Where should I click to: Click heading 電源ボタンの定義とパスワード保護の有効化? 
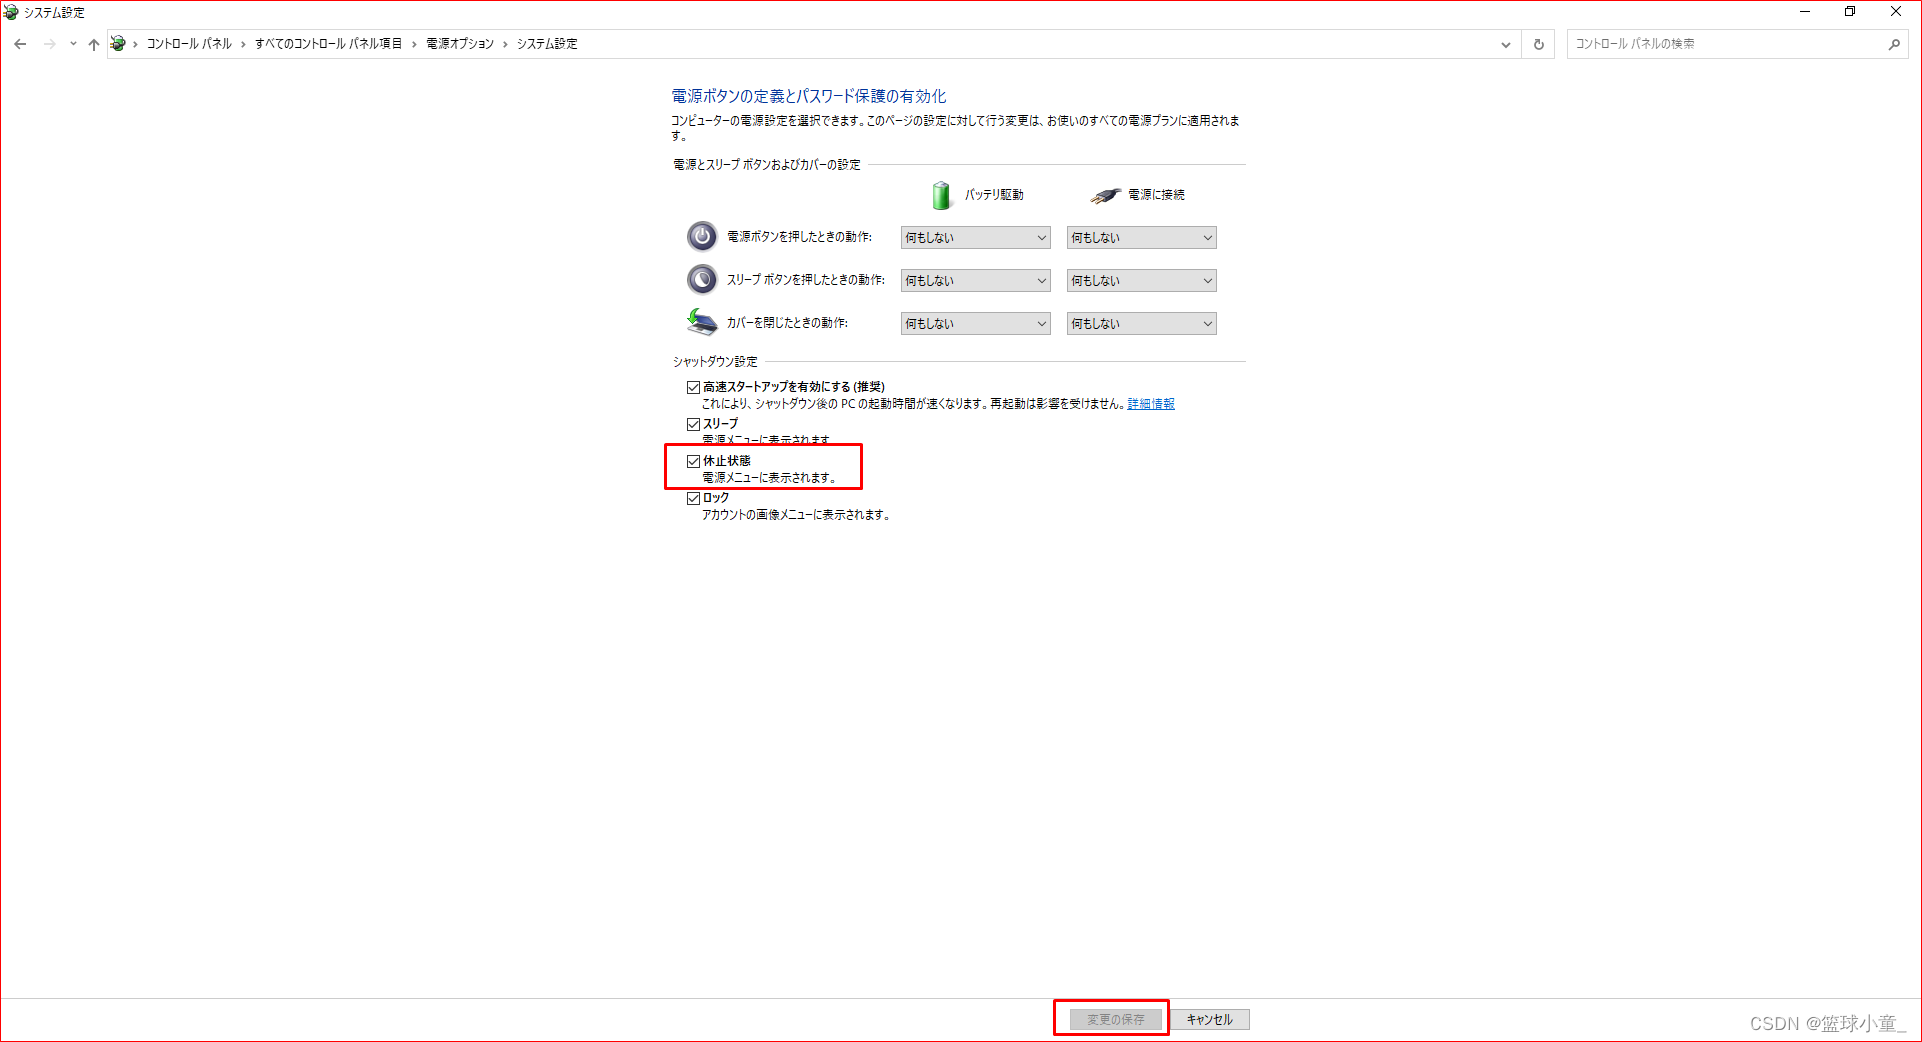coord(809,96)
